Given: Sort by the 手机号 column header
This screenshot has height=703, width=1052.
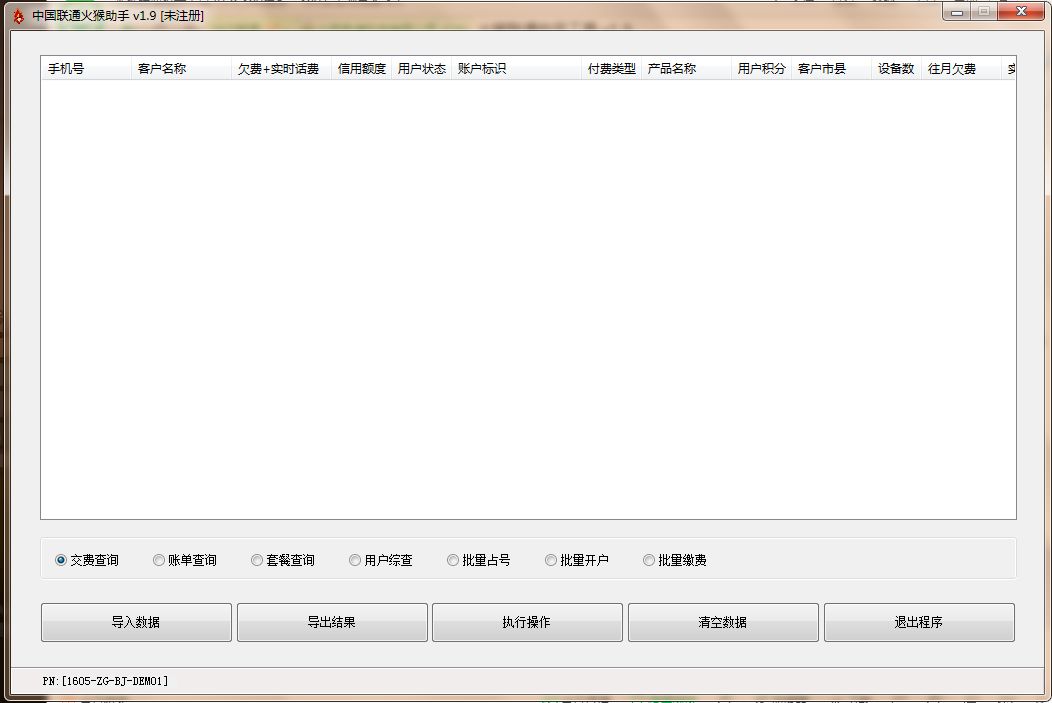Looking at the screenshot, I should (87, 68).
